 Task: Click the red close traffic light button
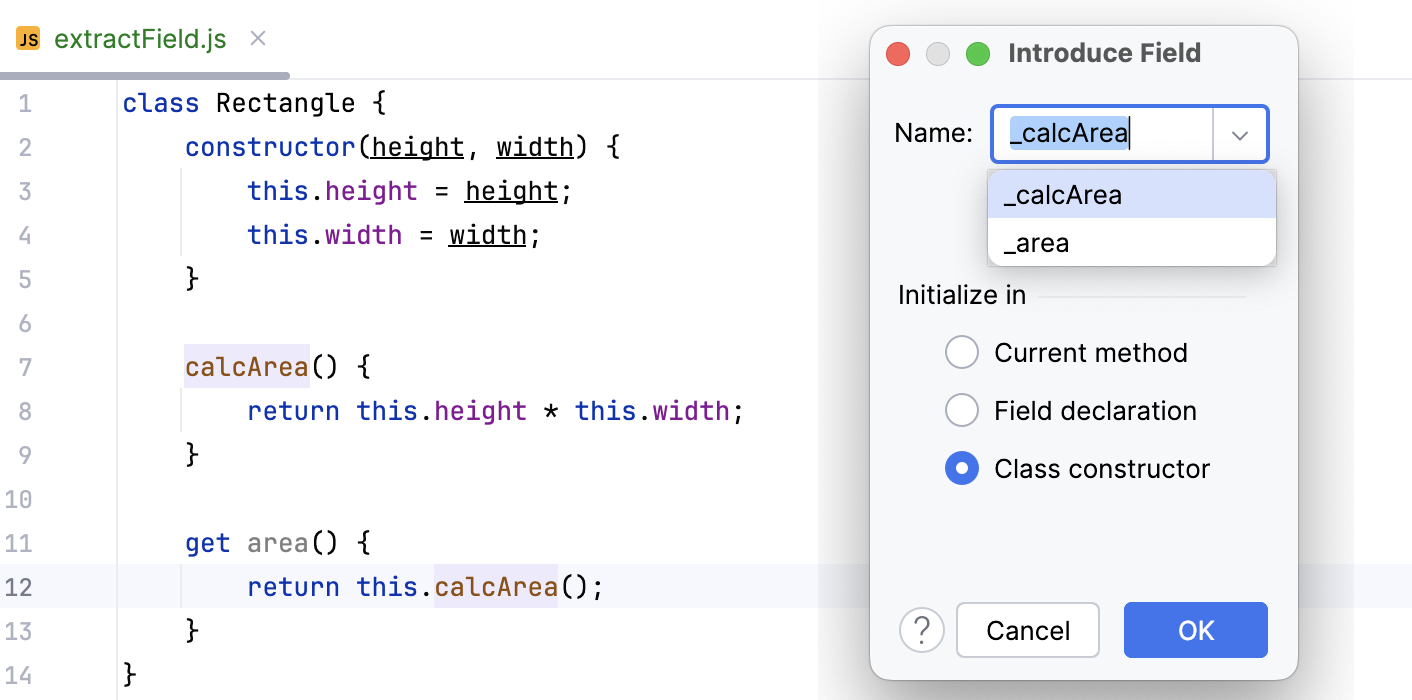897,54
